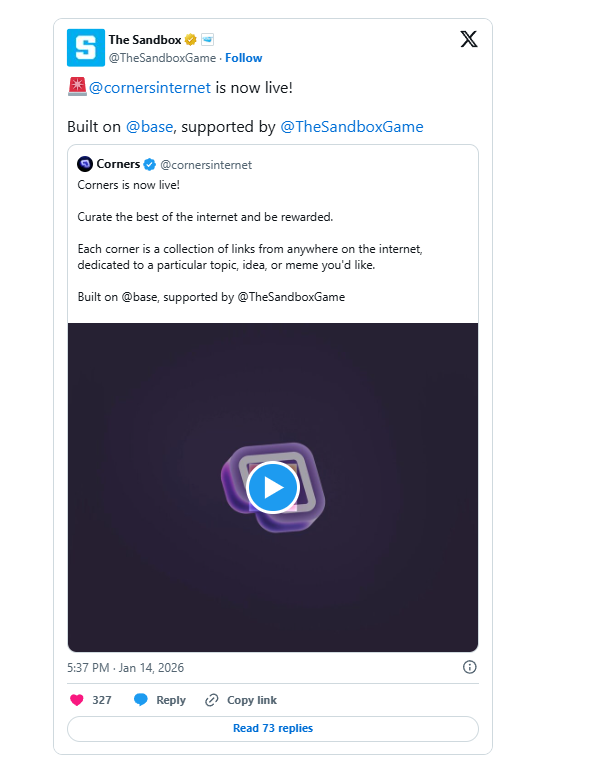Open the @base mention link
Screen dimensions: 601x757
(150, 127)
